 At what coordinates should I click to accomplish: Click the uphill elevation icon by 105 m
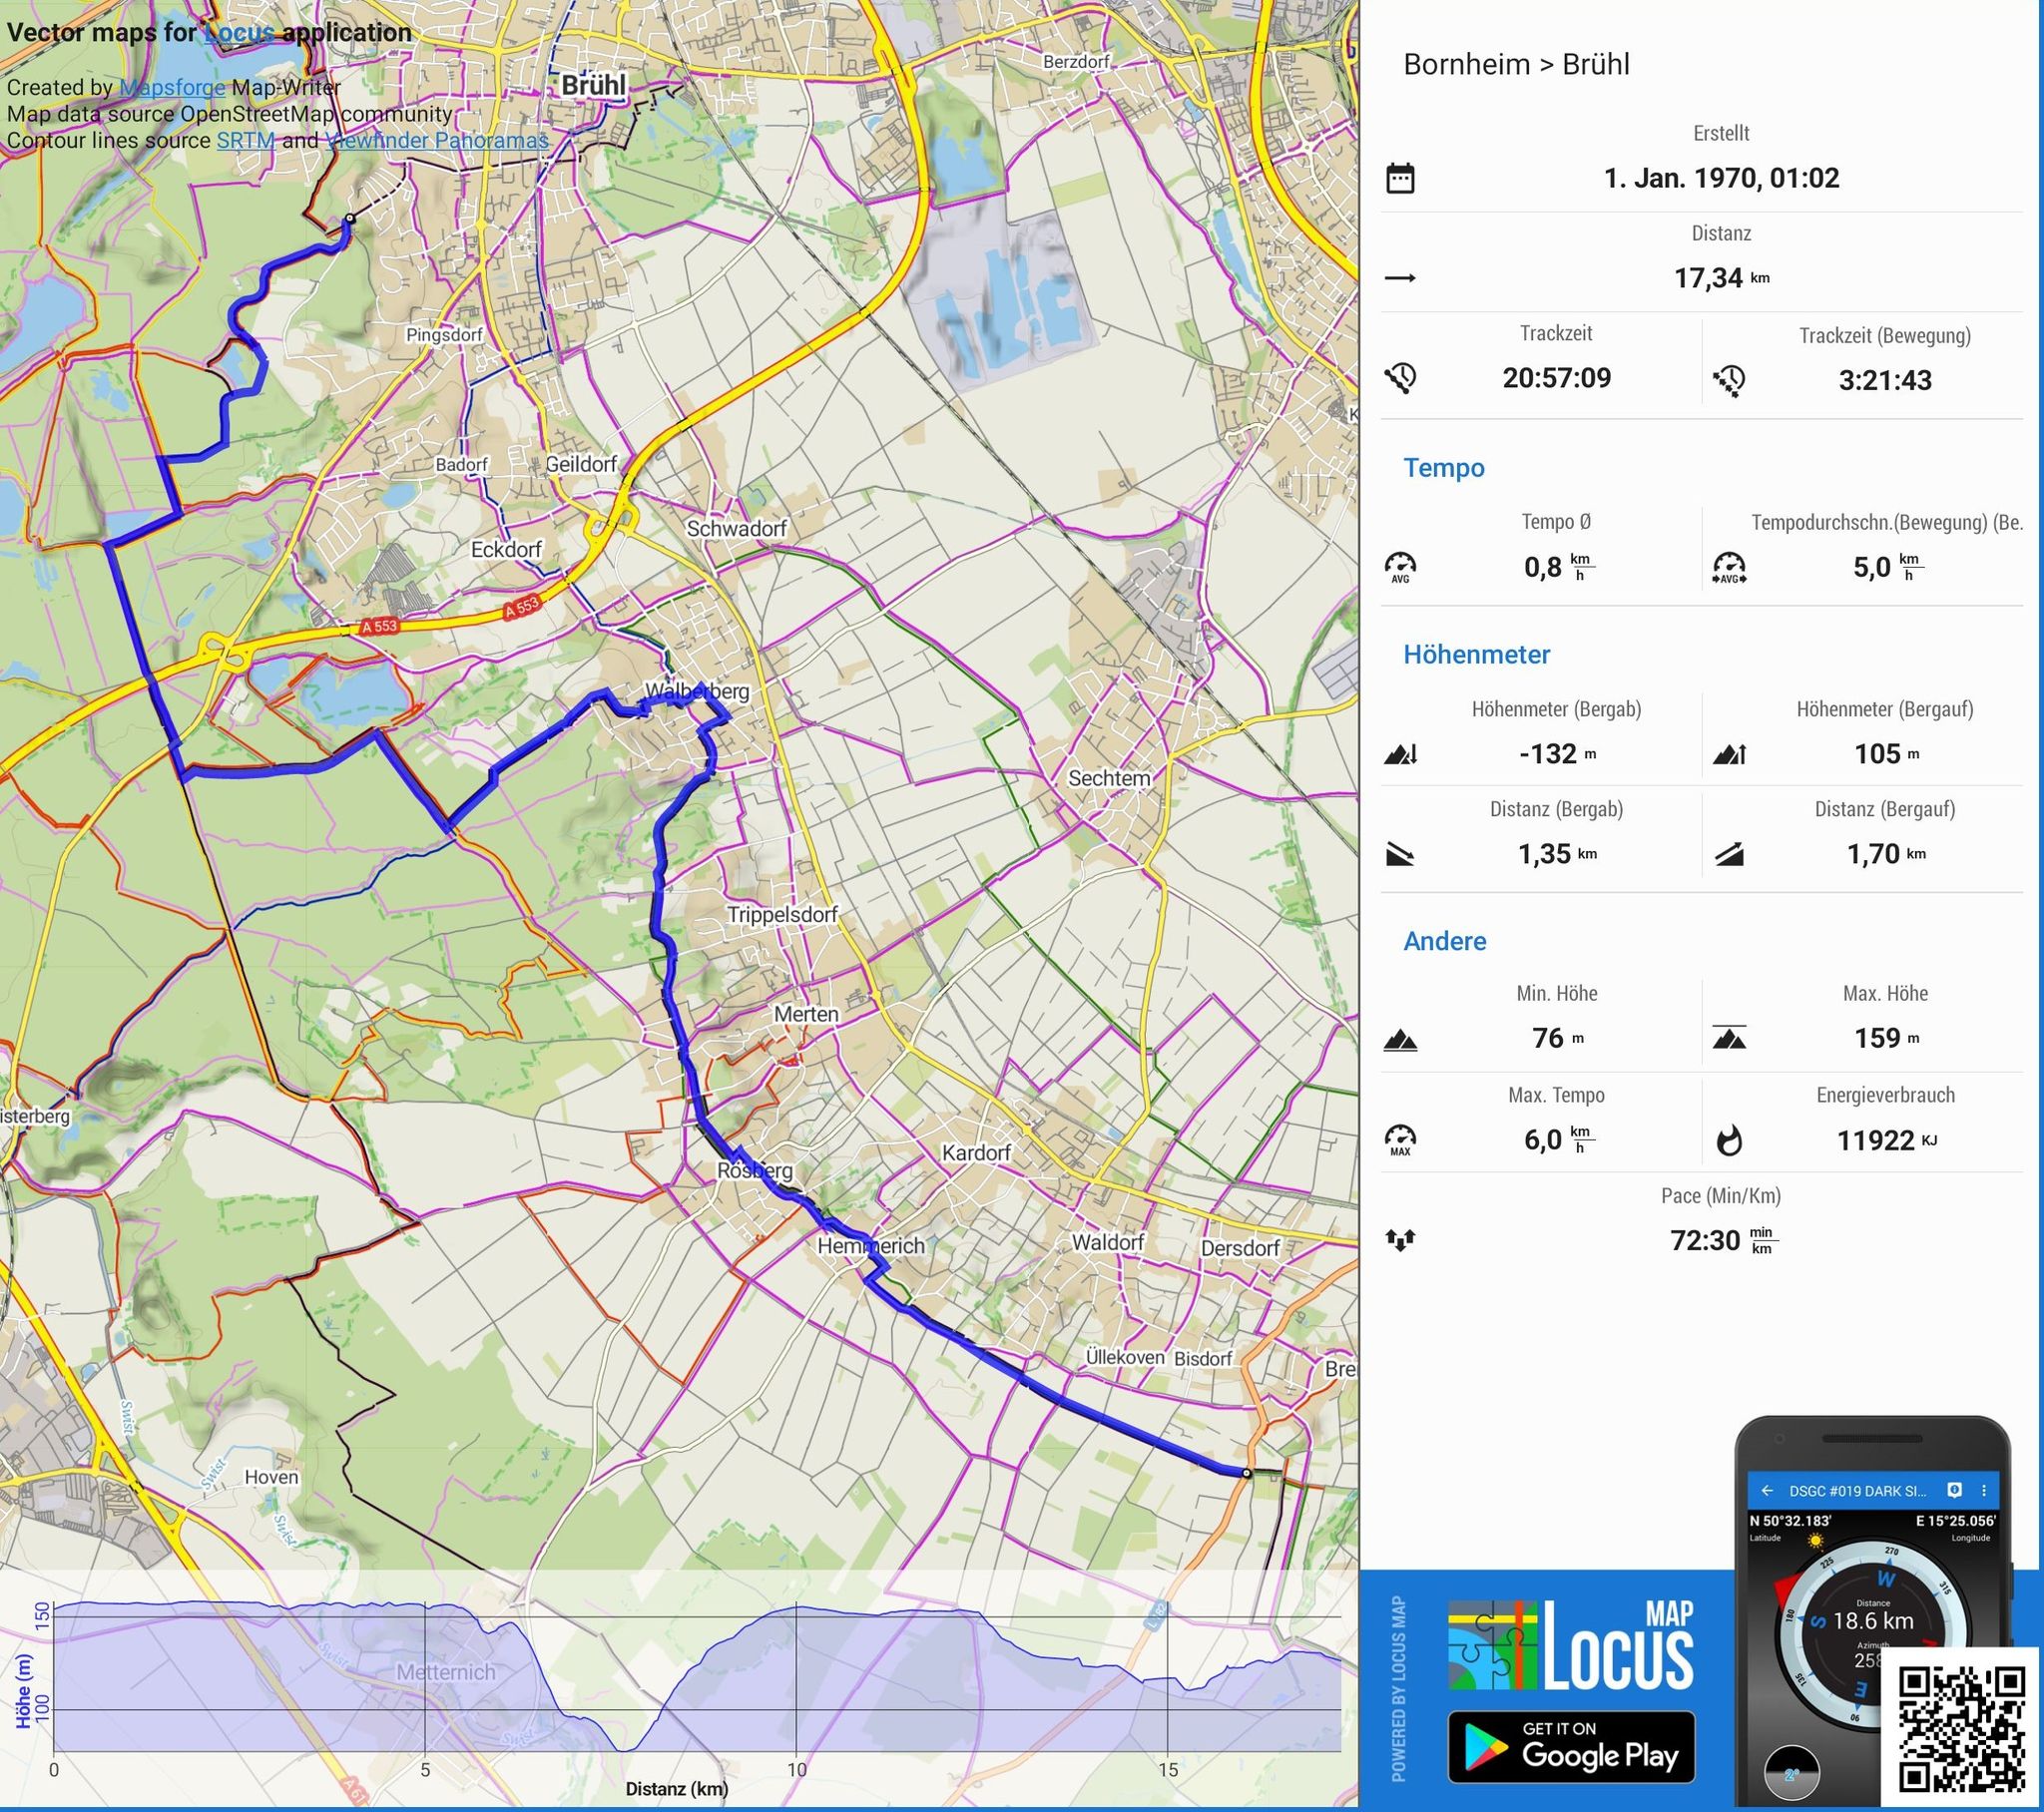[x=1729, y=754]
